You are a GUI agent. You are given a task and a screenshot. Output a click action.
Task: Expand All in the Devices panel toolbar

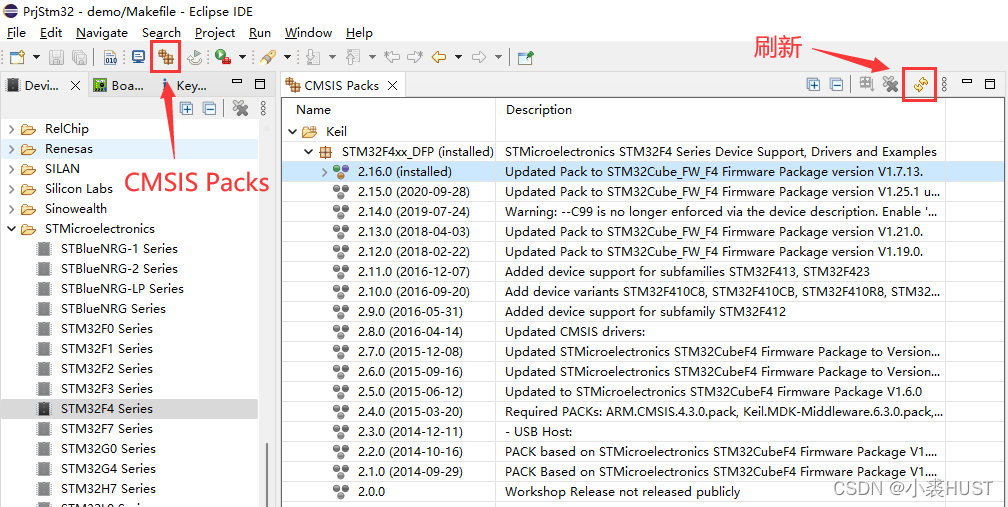coord(186,108)
